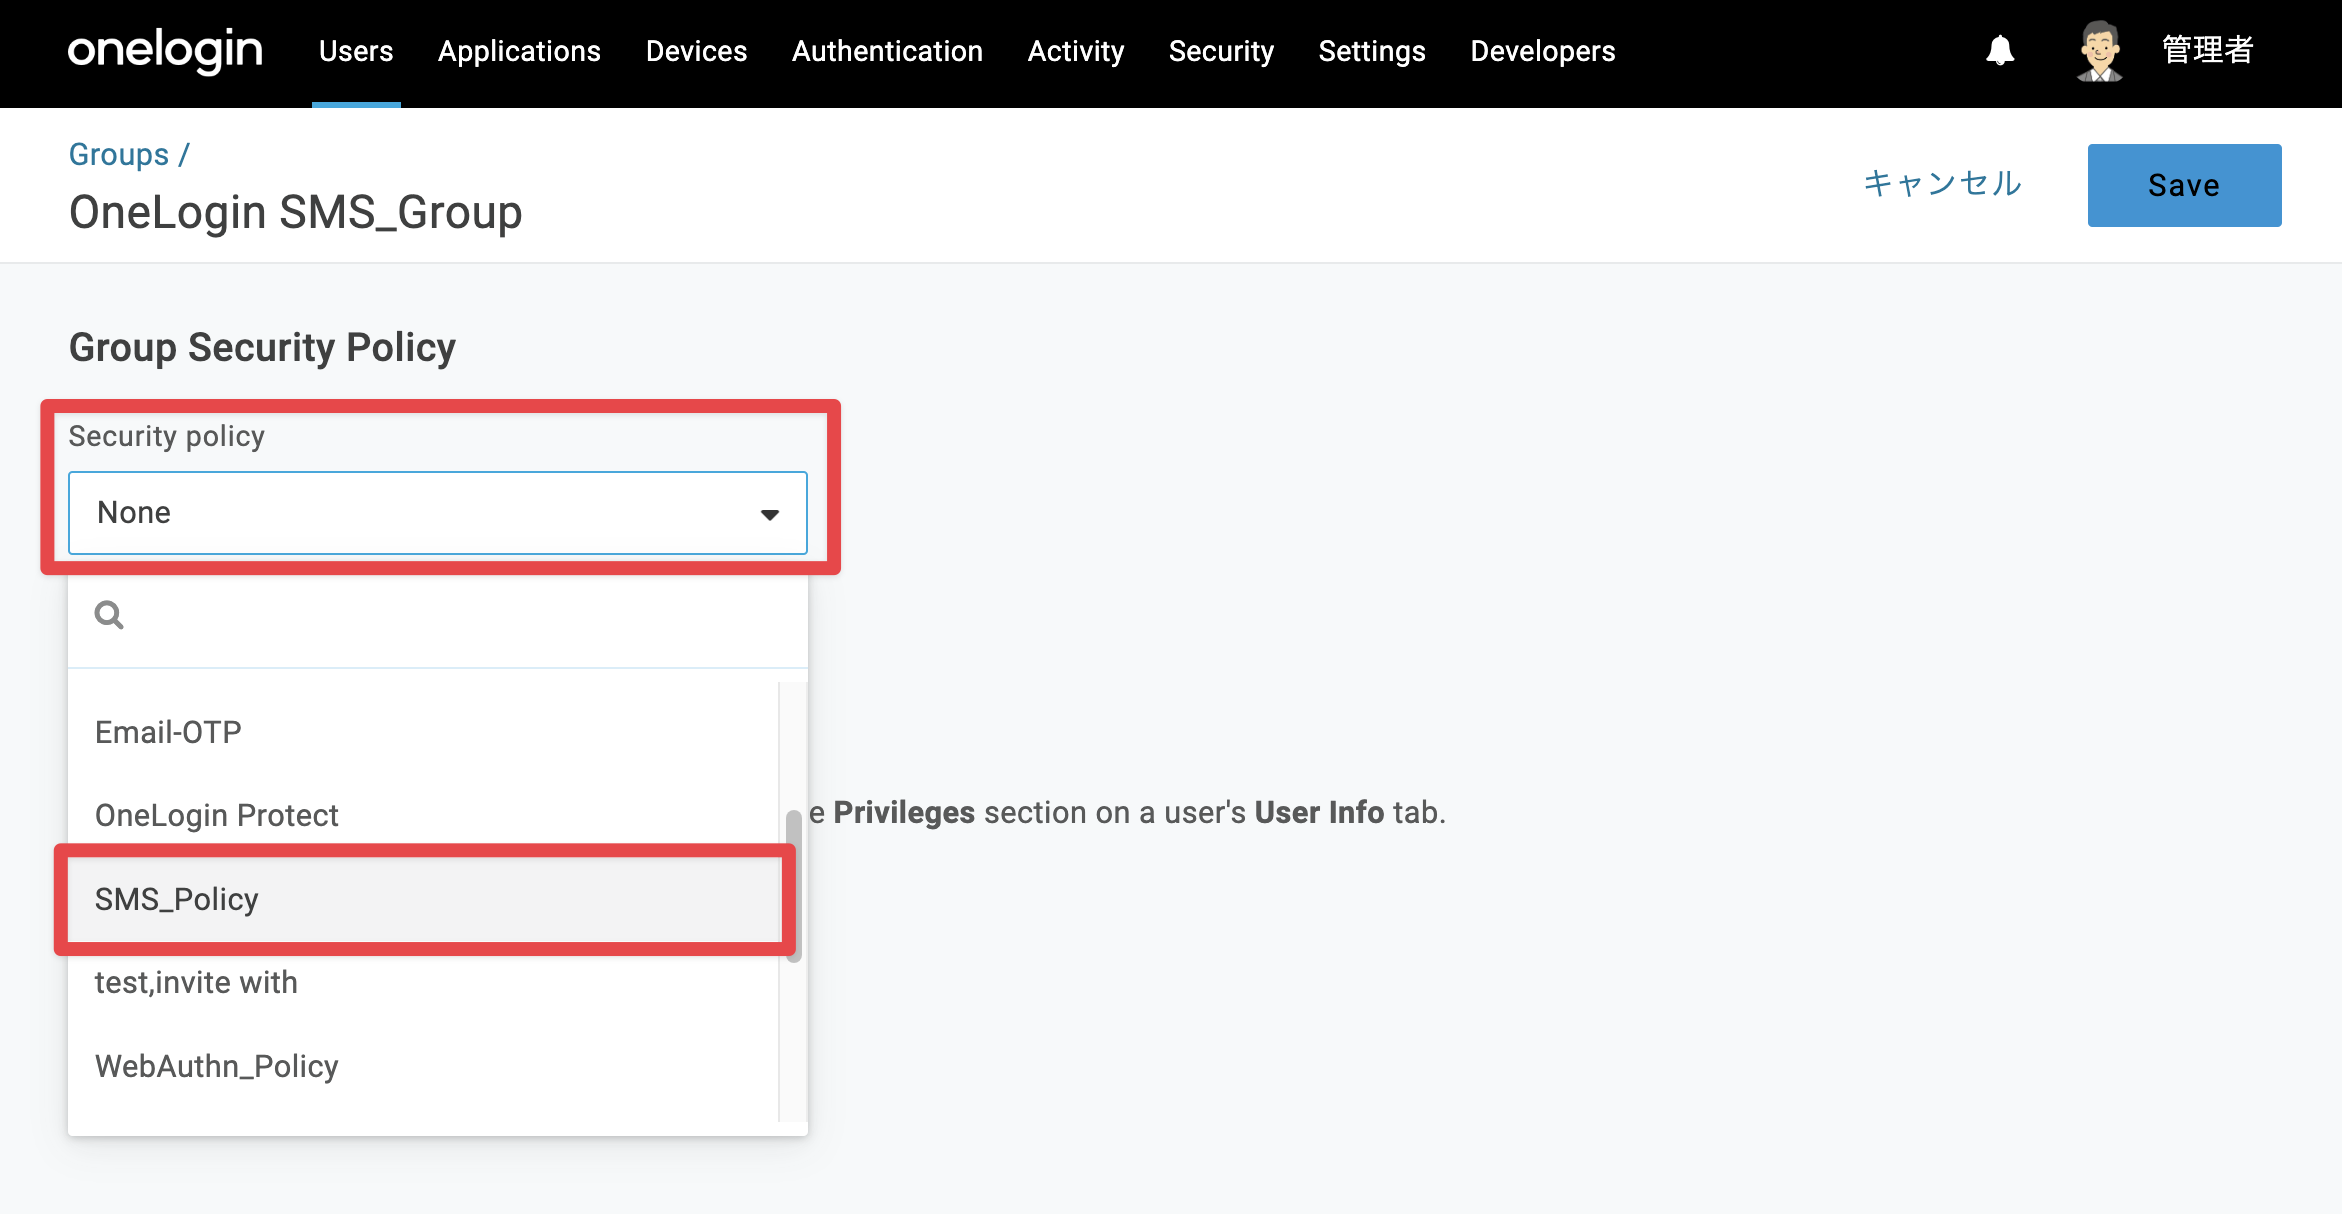Click the Security policy field label
The width and height of the screenshot is (2342, 1214).
[x=166, y=436]
